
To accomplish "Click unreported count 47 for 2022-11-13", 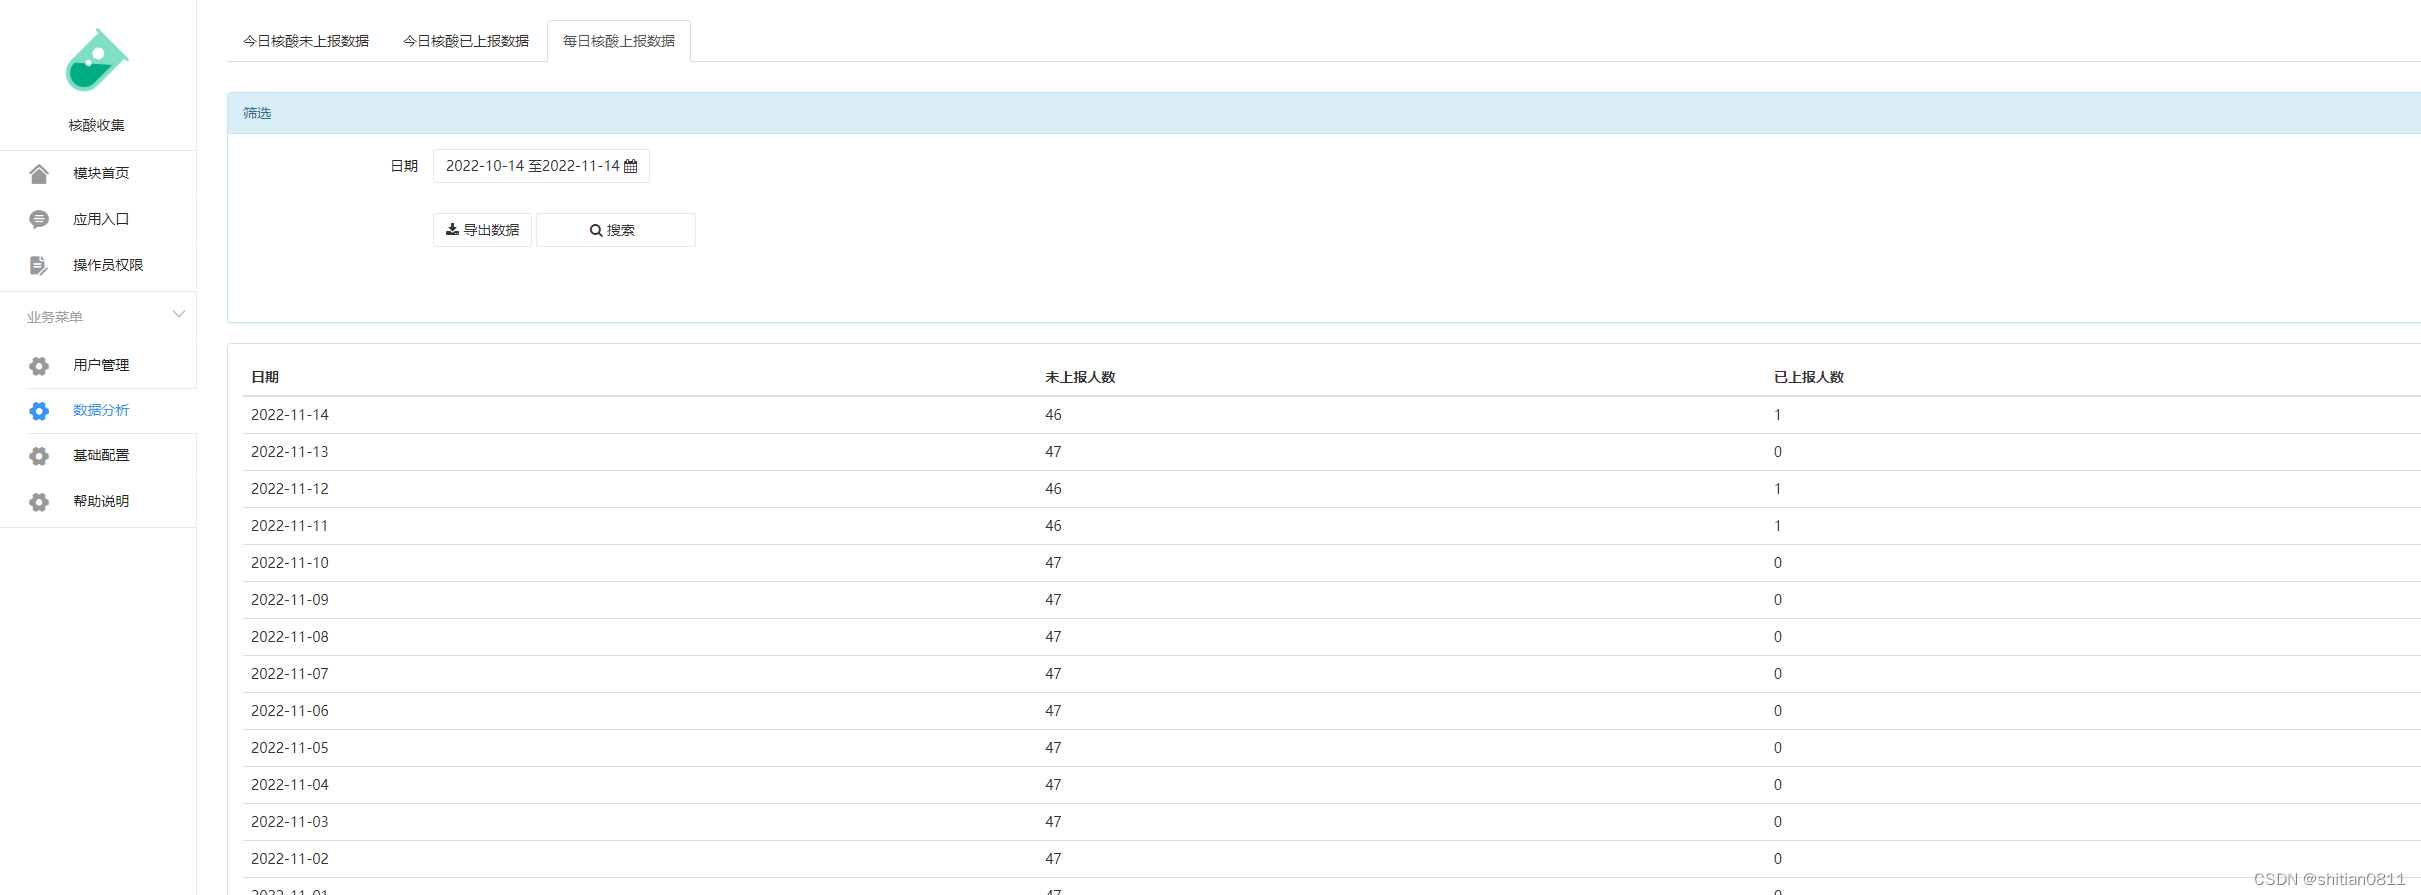I will pyautogui.click(x=1054, y=452).
